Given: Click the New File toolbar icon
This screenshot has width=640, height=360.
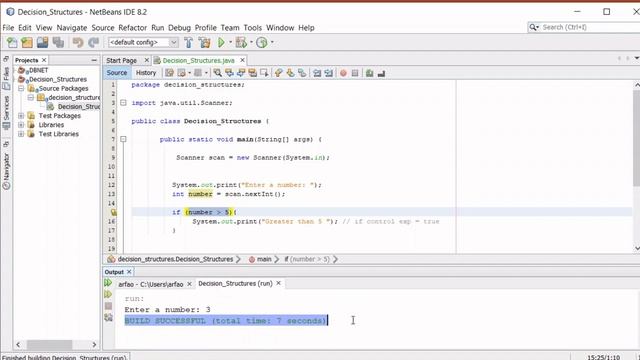Looking at the screenshot, I should (12, 42).
